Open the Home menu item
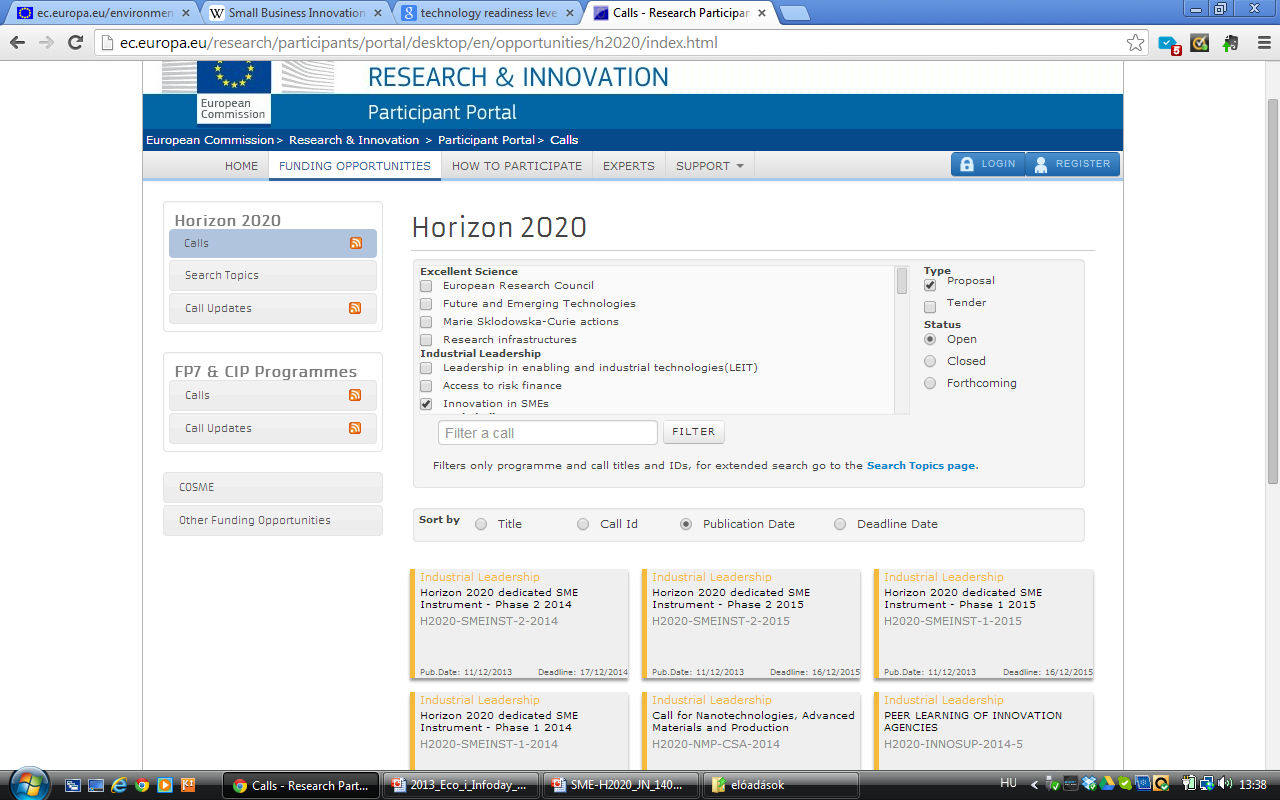Image resolution: width=1280 pixels, height=800 pixels. [x=241, y=166]
